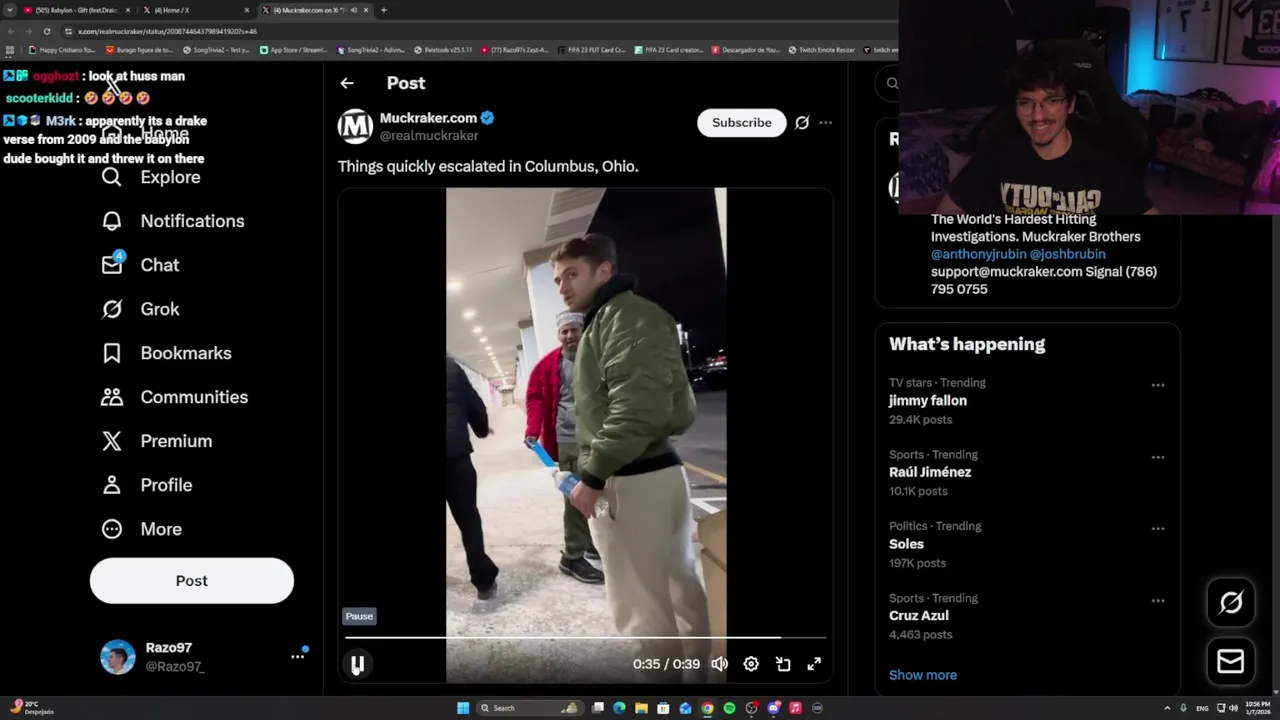Open a new browser tab

pyautogui.click(x=384, y=10)
